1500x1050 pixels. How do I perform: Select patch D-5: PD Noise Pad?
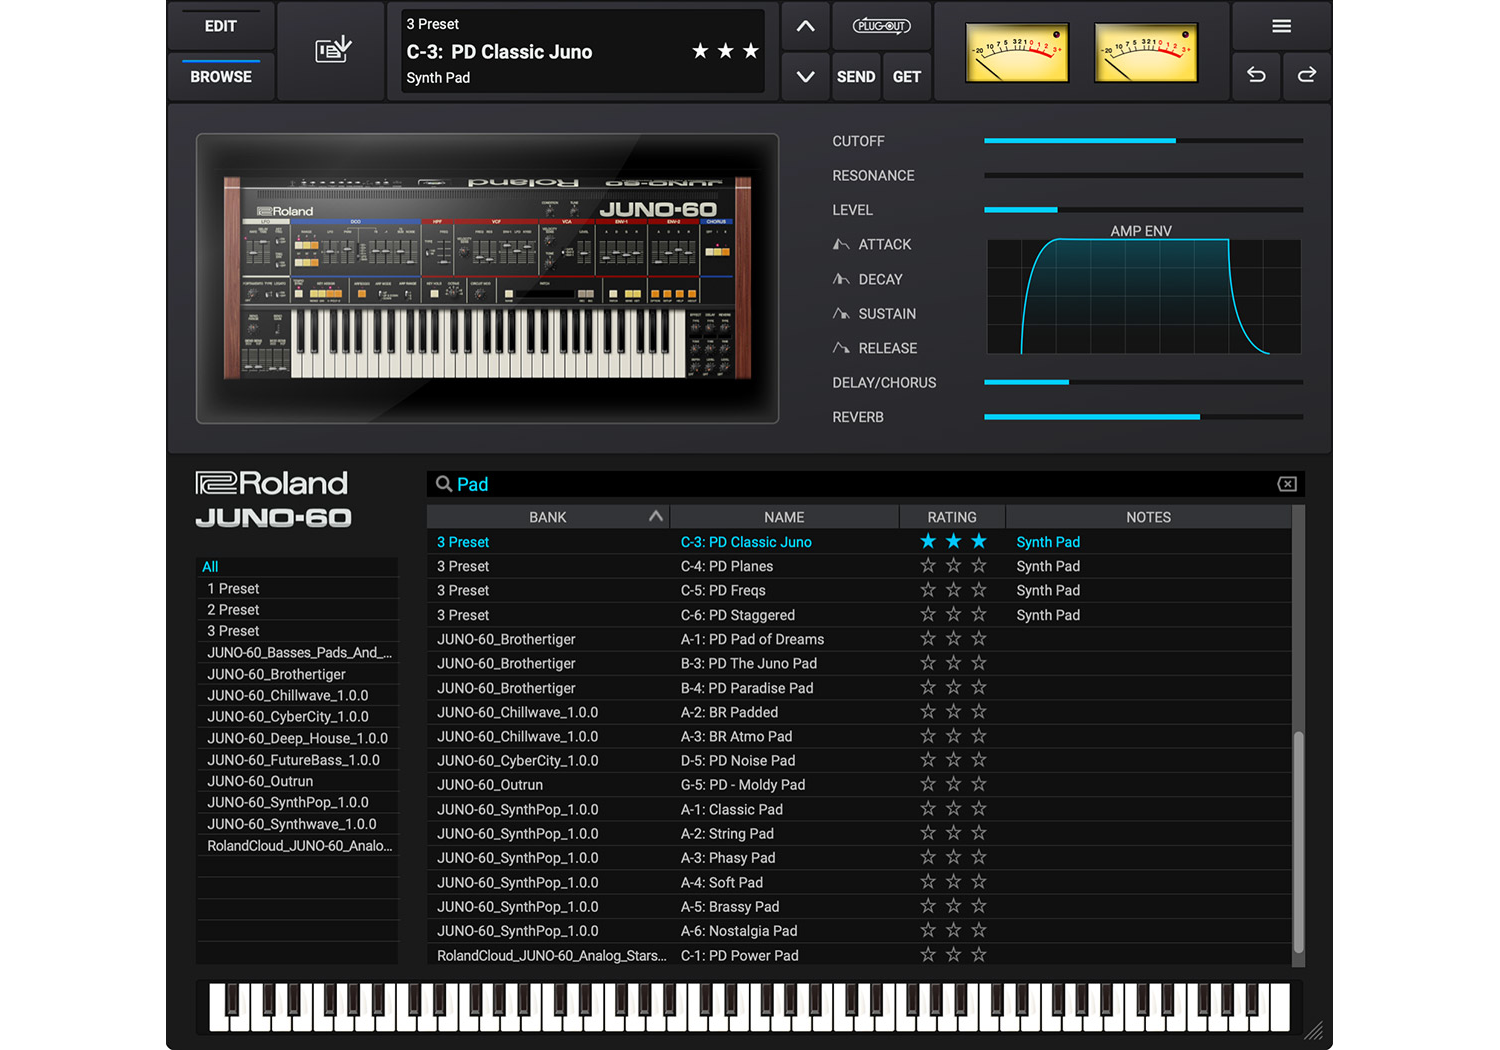click(x=859, y=760)
